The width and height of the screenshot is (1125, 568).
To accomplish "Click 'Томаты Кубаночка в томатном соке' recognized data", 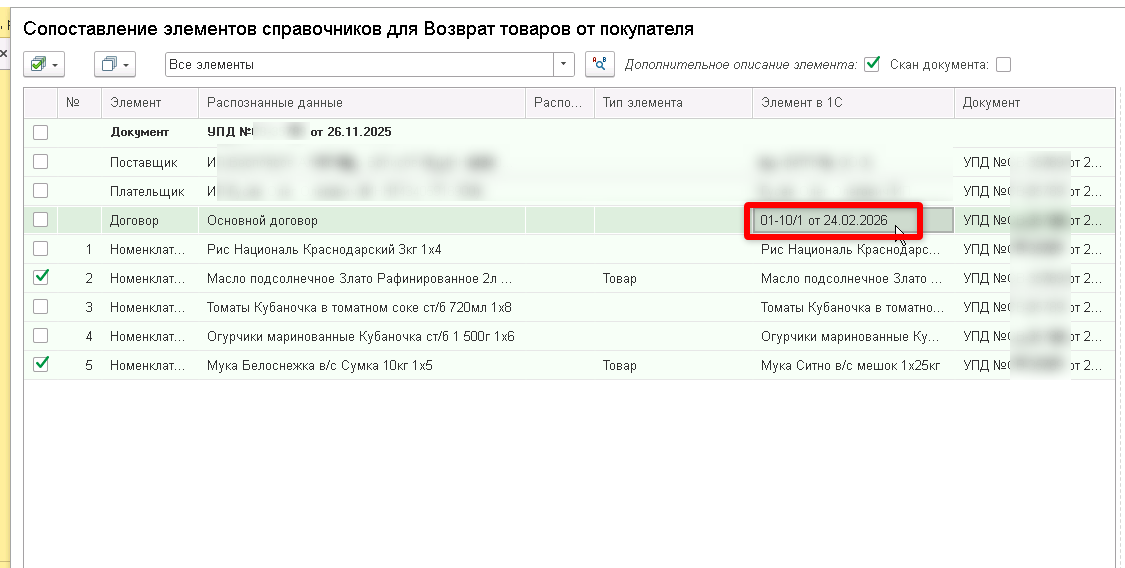I will click(x=362, y=308).
